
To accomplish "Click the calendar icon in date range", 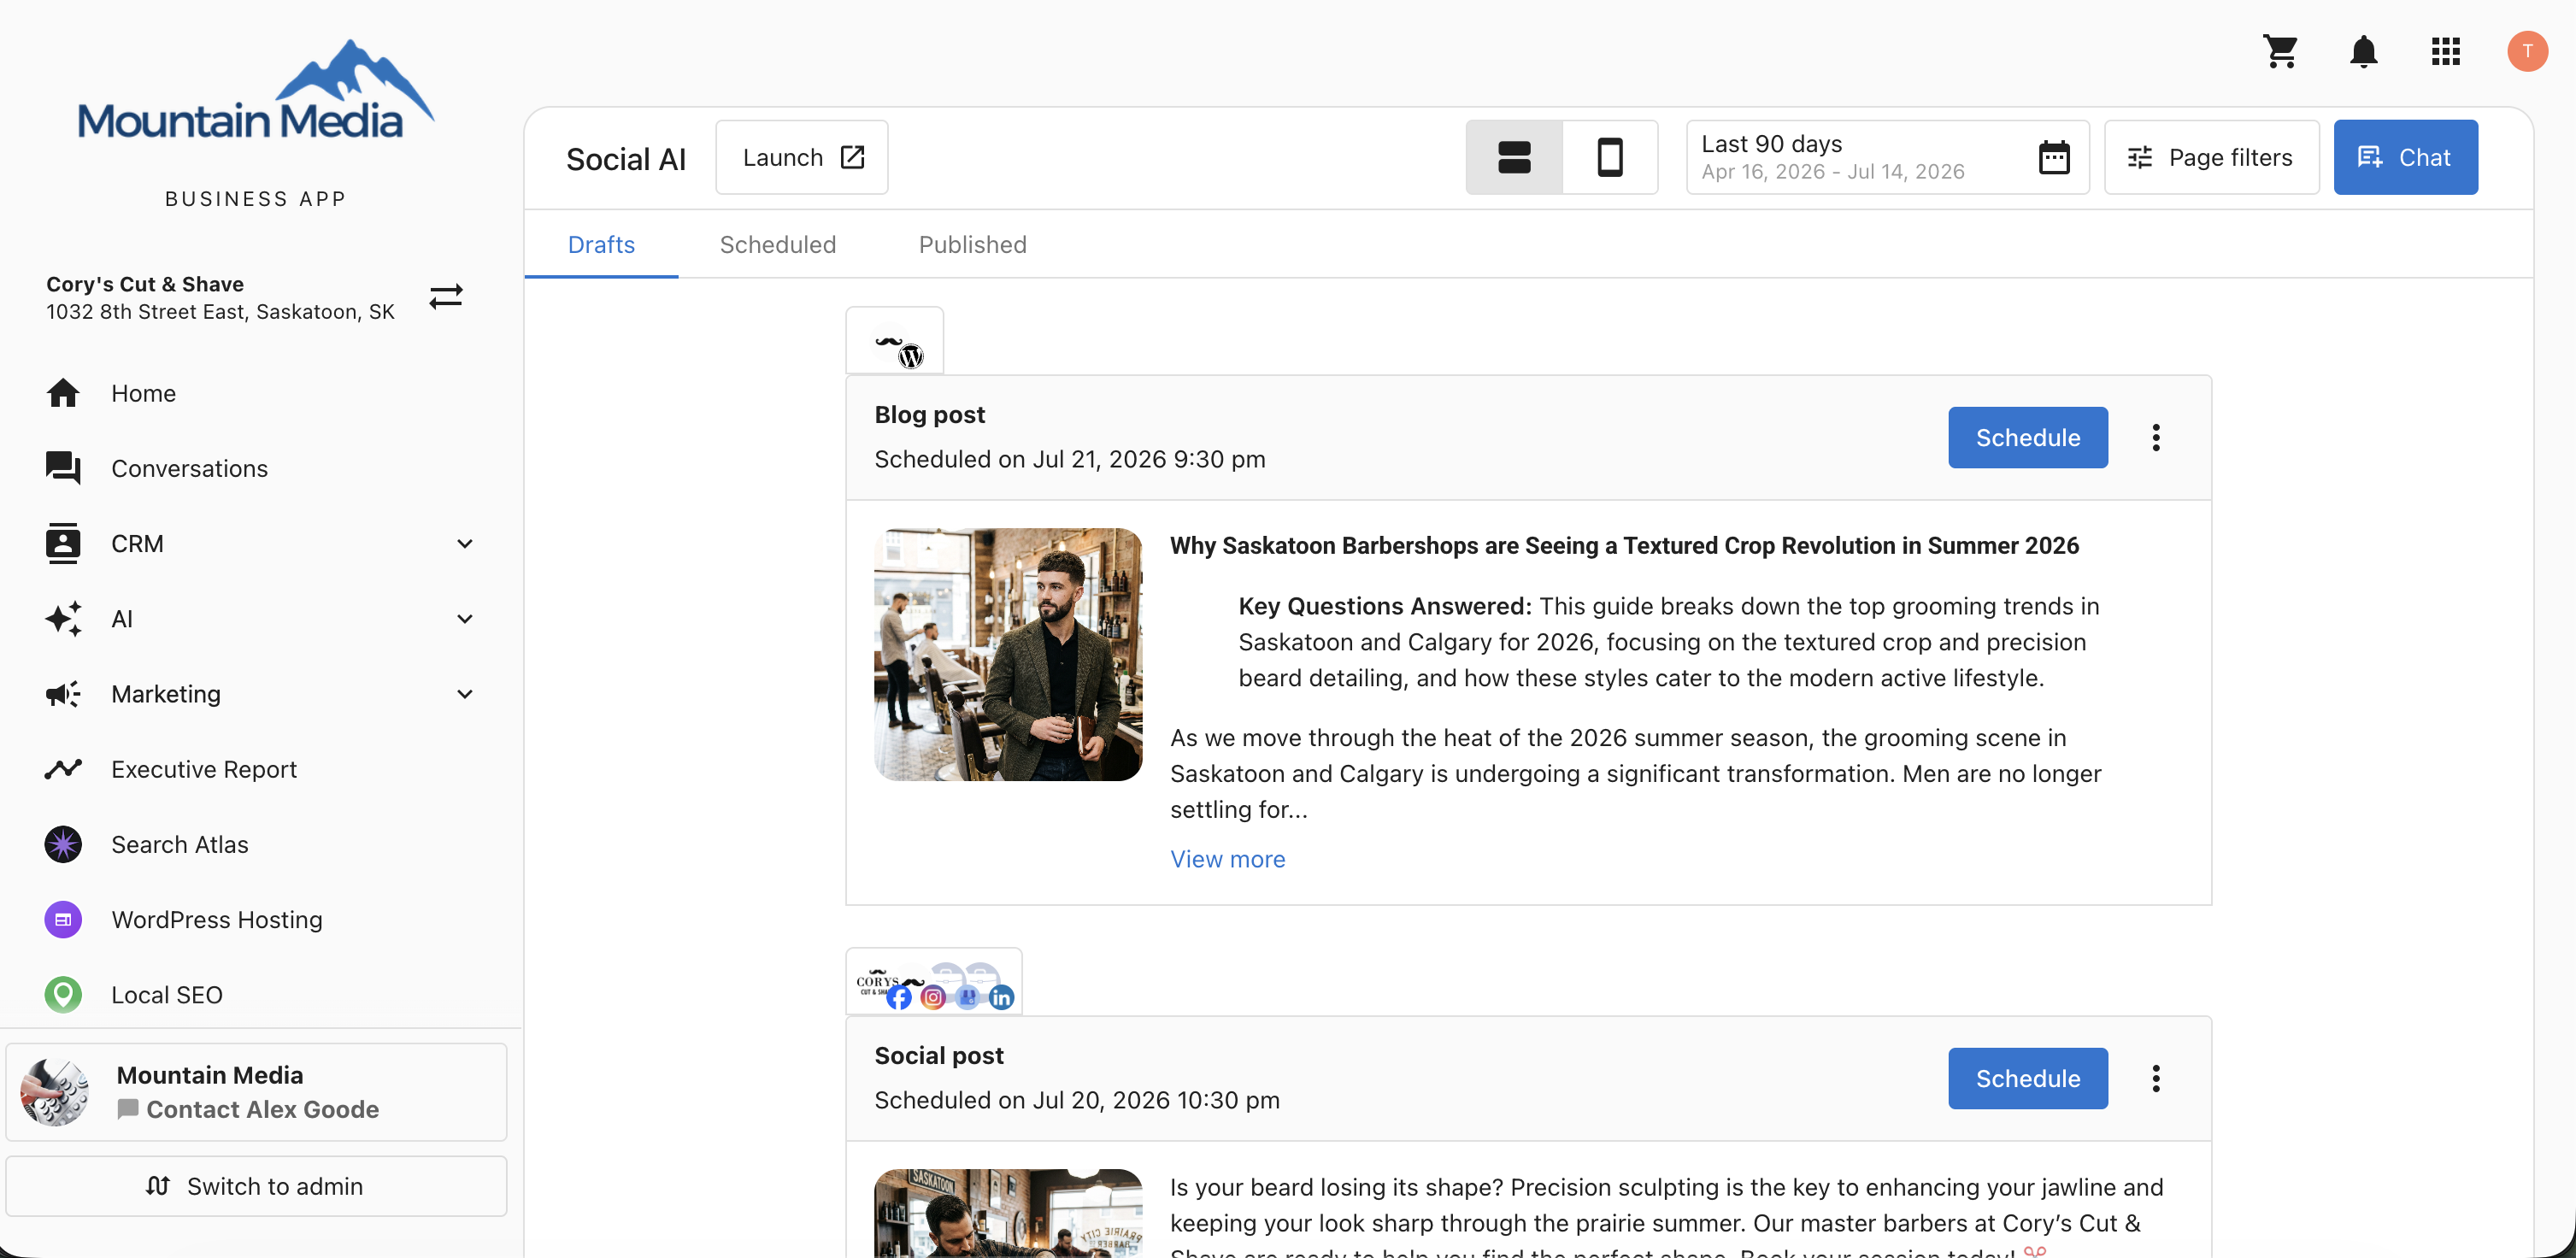I will pyautogui.click(x=2054, y=157).
